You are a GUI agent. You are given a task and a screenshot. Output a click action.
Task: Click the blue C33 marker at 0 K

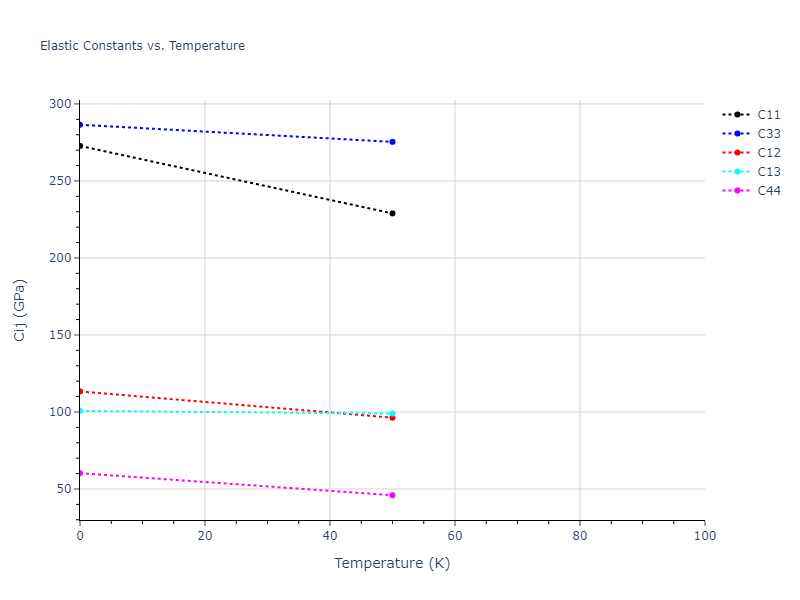(x=80, y=125)
